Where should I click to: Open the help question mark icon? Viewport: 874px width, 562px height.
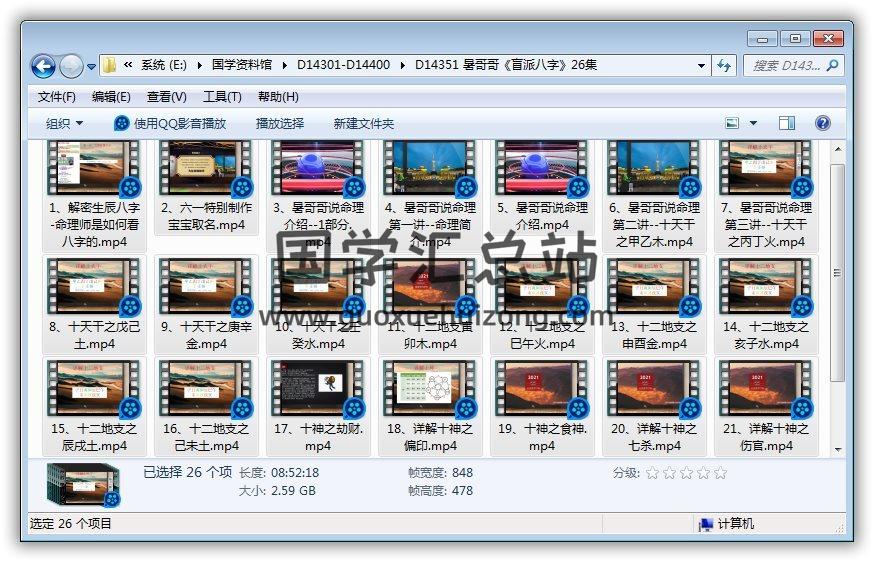coord(822,123)
